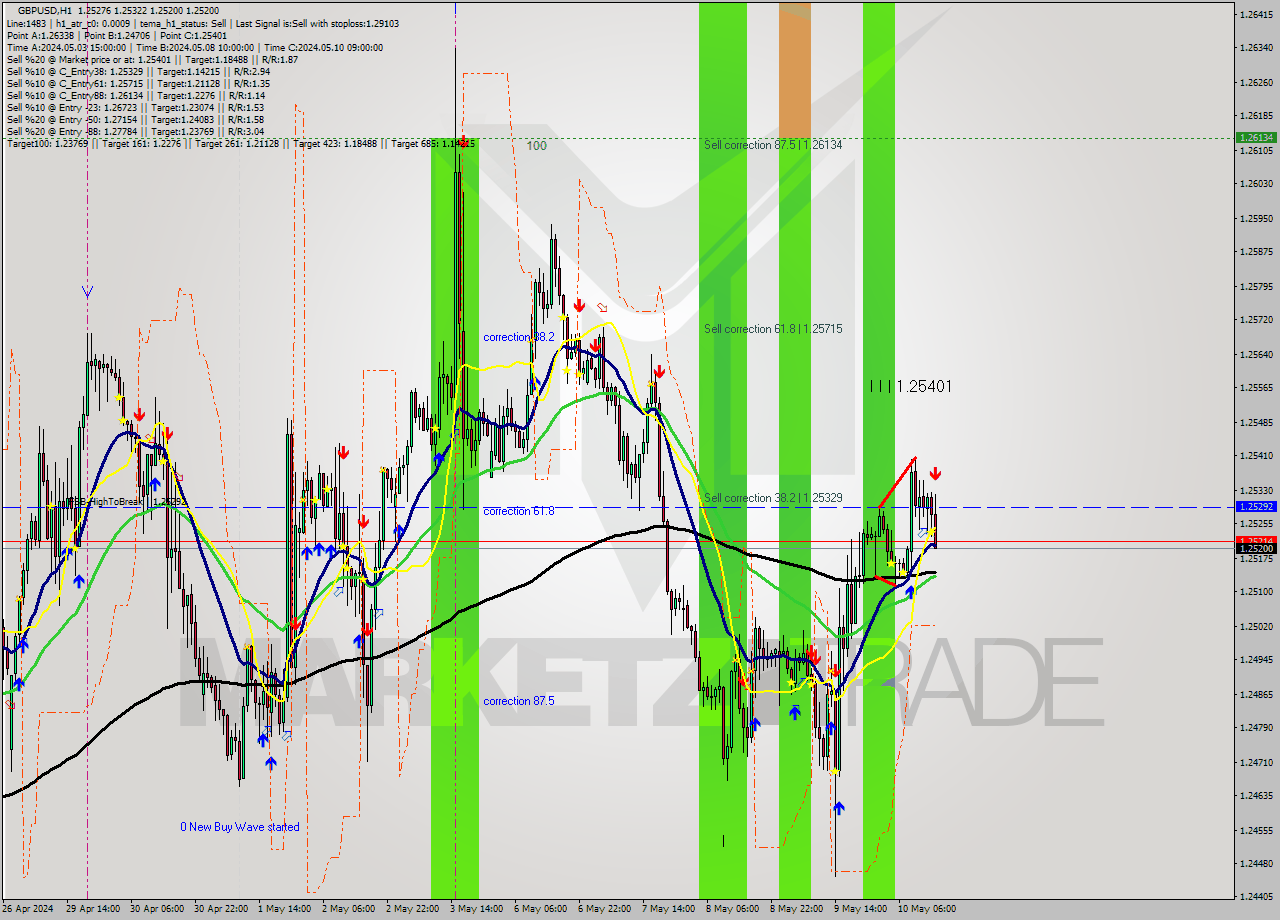Click the 'Point A:1.26338' info line

pos(116,35)
